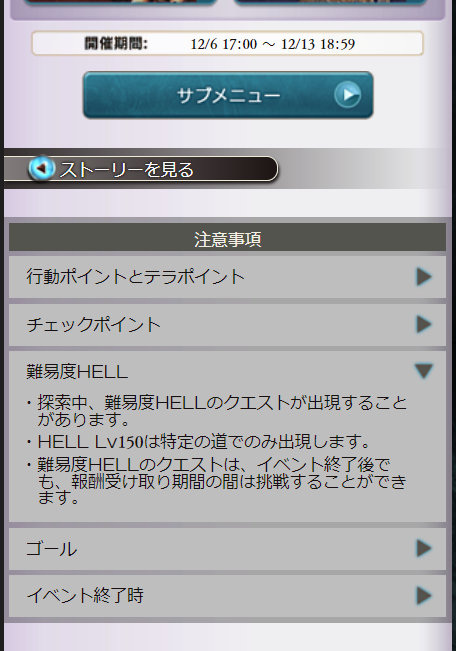Click the arrow icon on イベント終了時 row
The image size is (456, 651).
424,596
